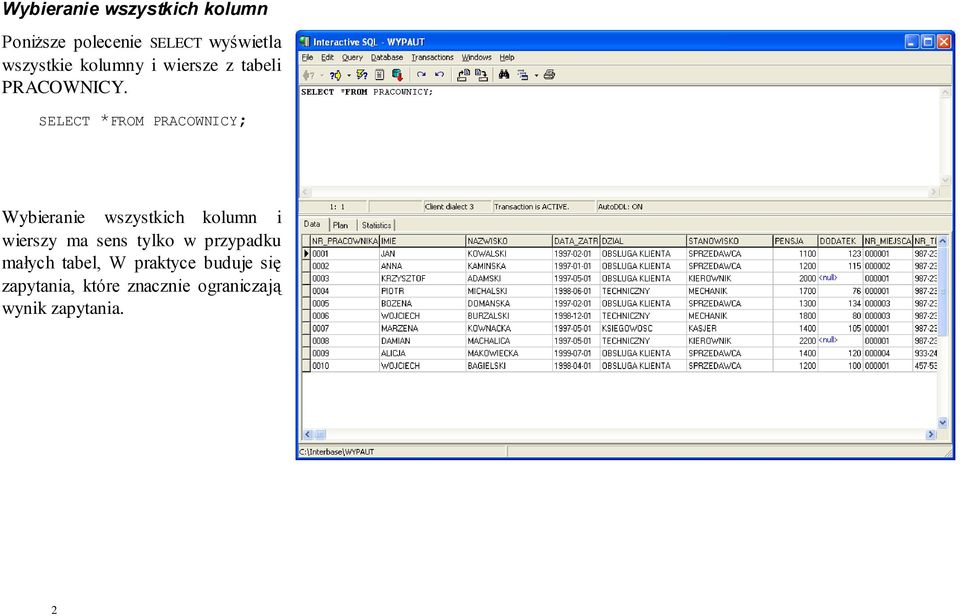
Task: Select the cell KAMINSKA
Action: pos(509,266)
